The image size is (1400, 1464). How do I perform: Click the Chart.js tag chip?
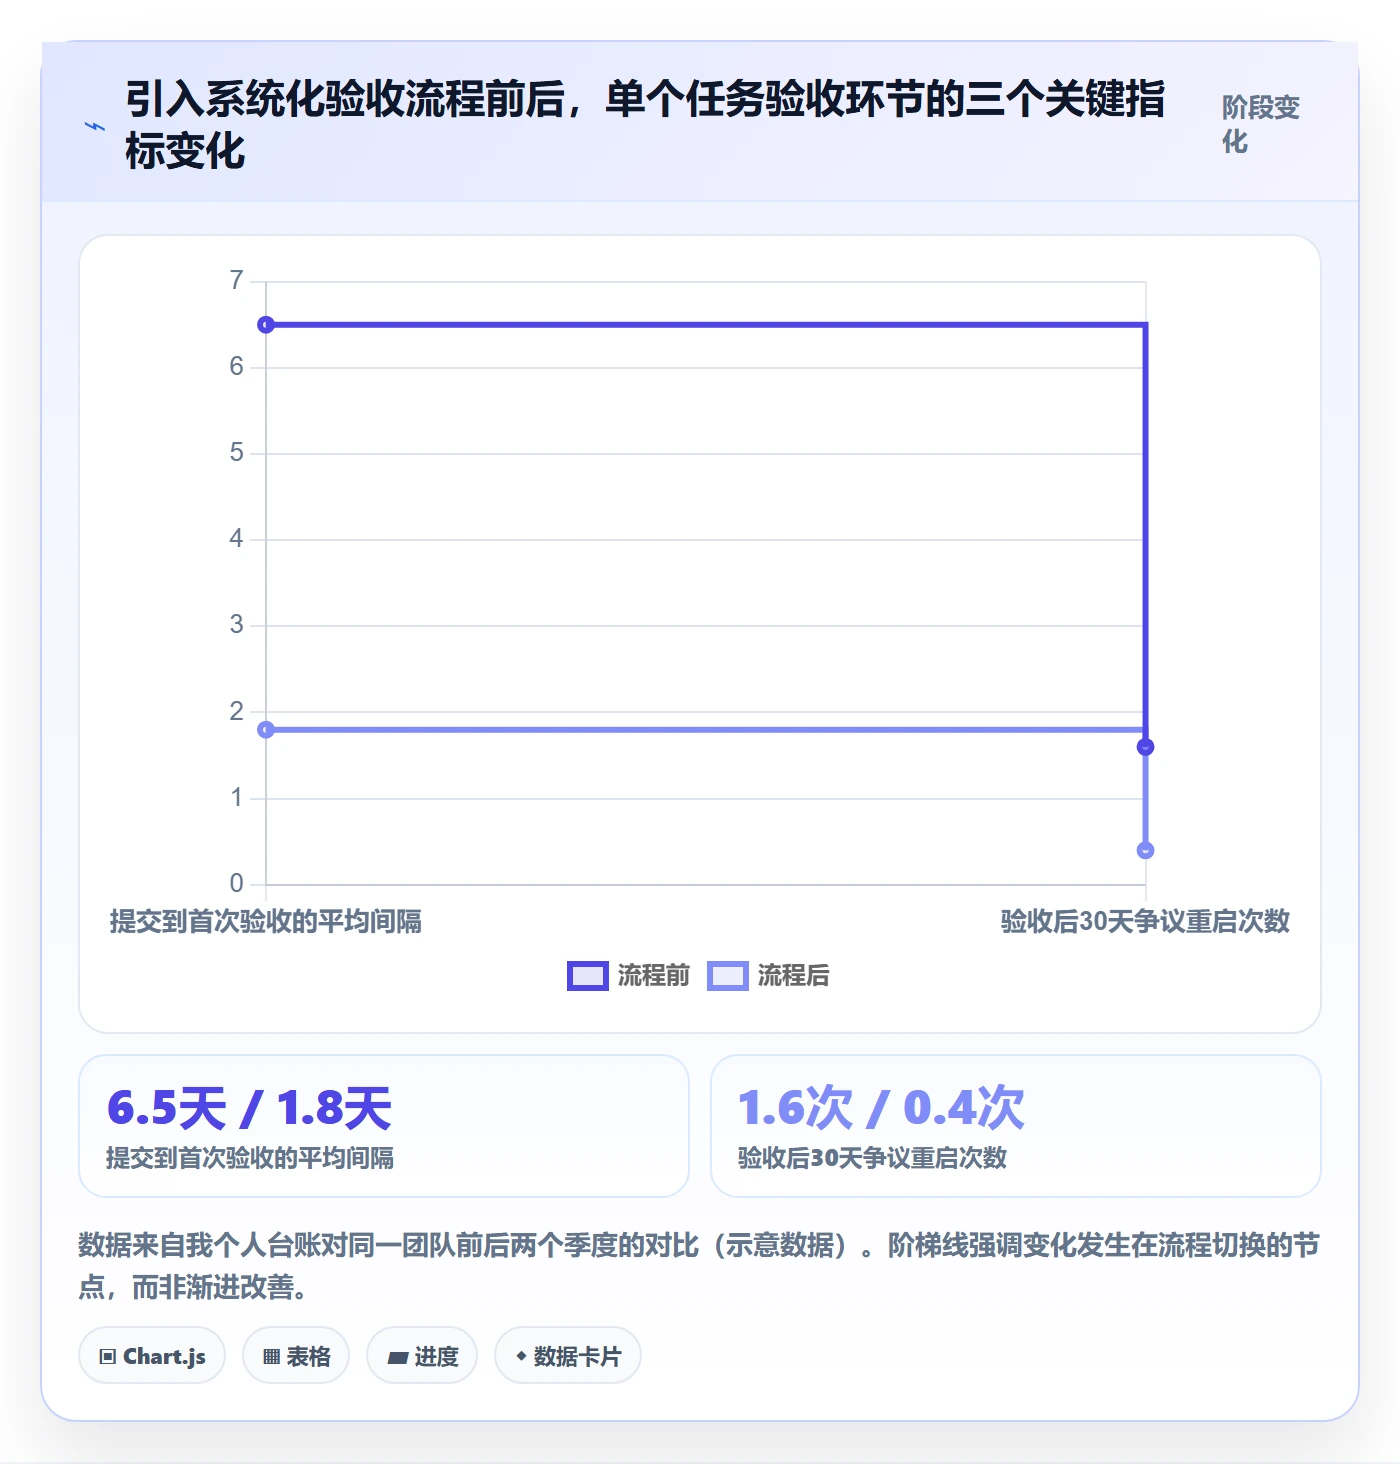point(152,1356)
